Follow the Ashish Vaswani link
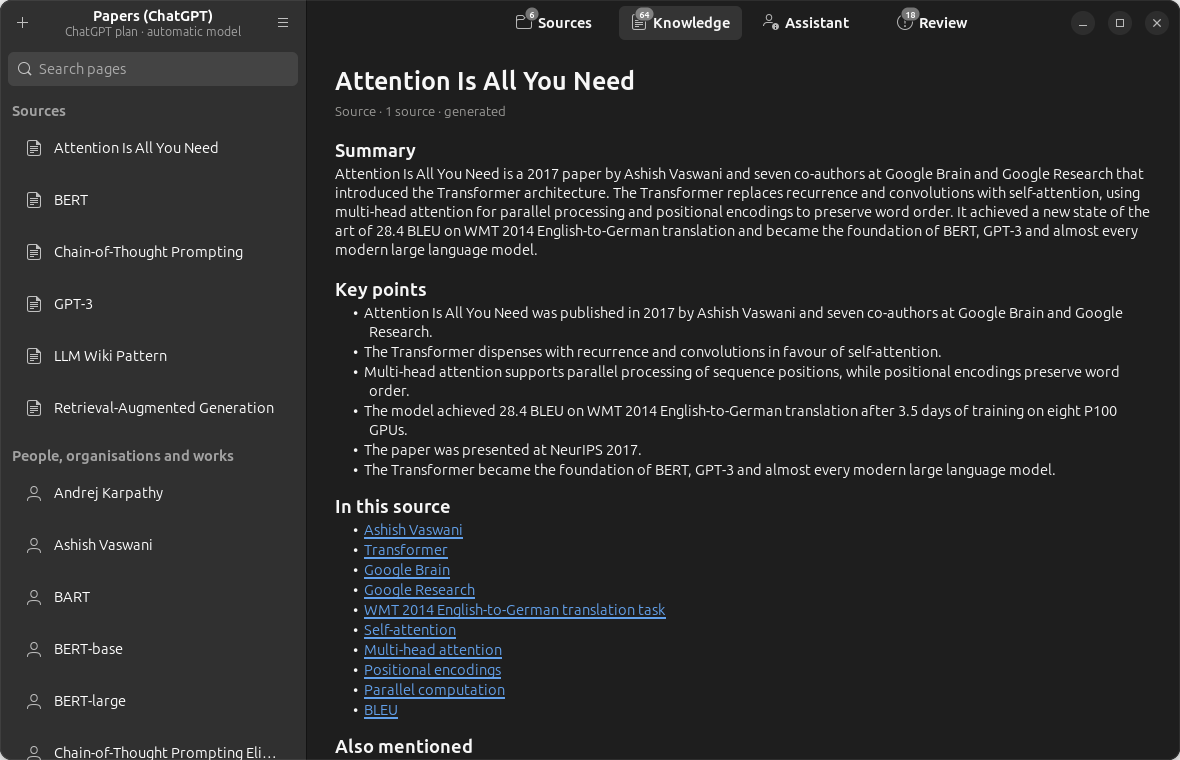1180x760 pixels. tap(413, 530)
